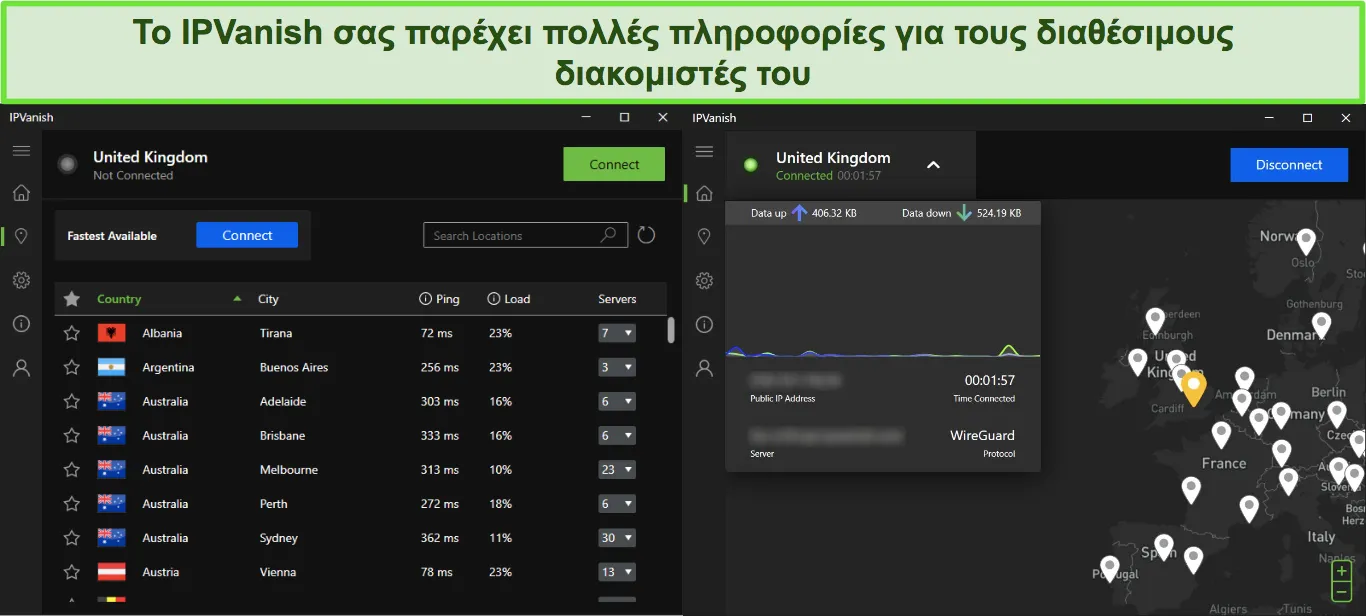Viewport: 1366px width, 616px height.
Task: Select map pin near Aberdeen
Action: pos(1155,320)
